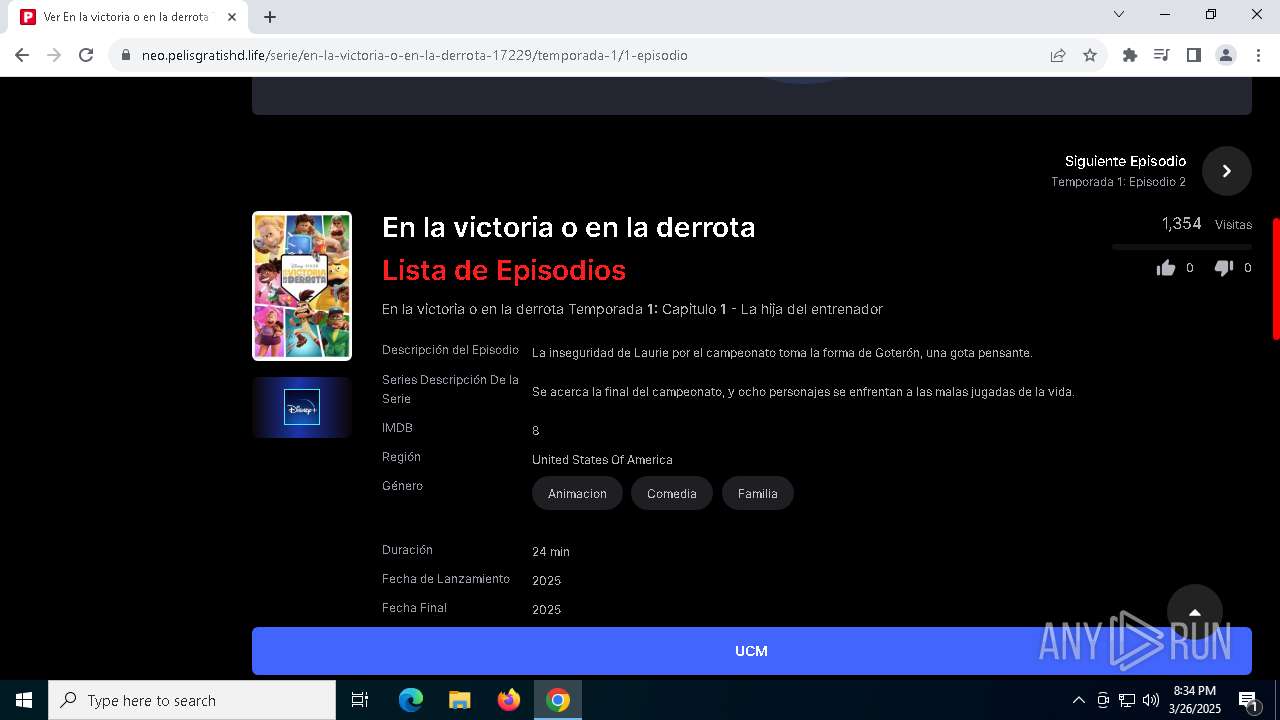1280x720 pixels.
Task: Open the volume control in the tray
Action: tap(1151, 700)
